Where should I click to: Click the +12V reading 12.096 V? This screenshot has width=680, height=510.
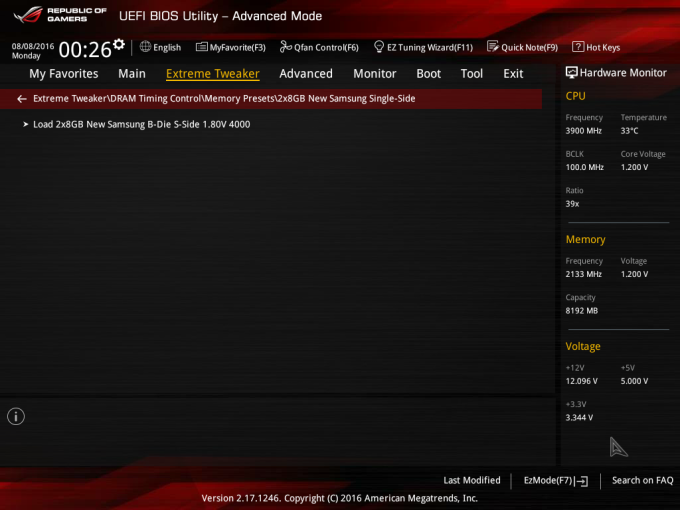[x=582, y=381]
